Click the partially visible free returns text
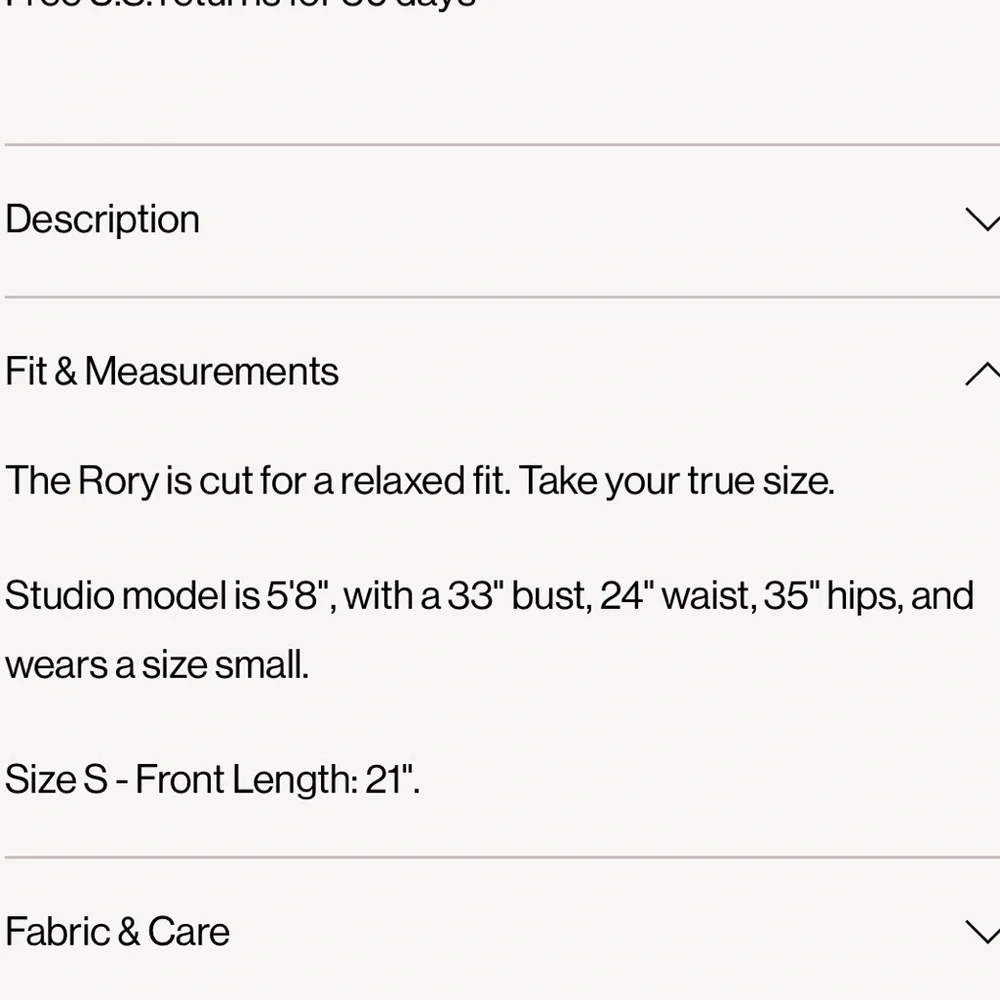The height and width of the screenshot is (1000, 1000). tap(240, 4)
